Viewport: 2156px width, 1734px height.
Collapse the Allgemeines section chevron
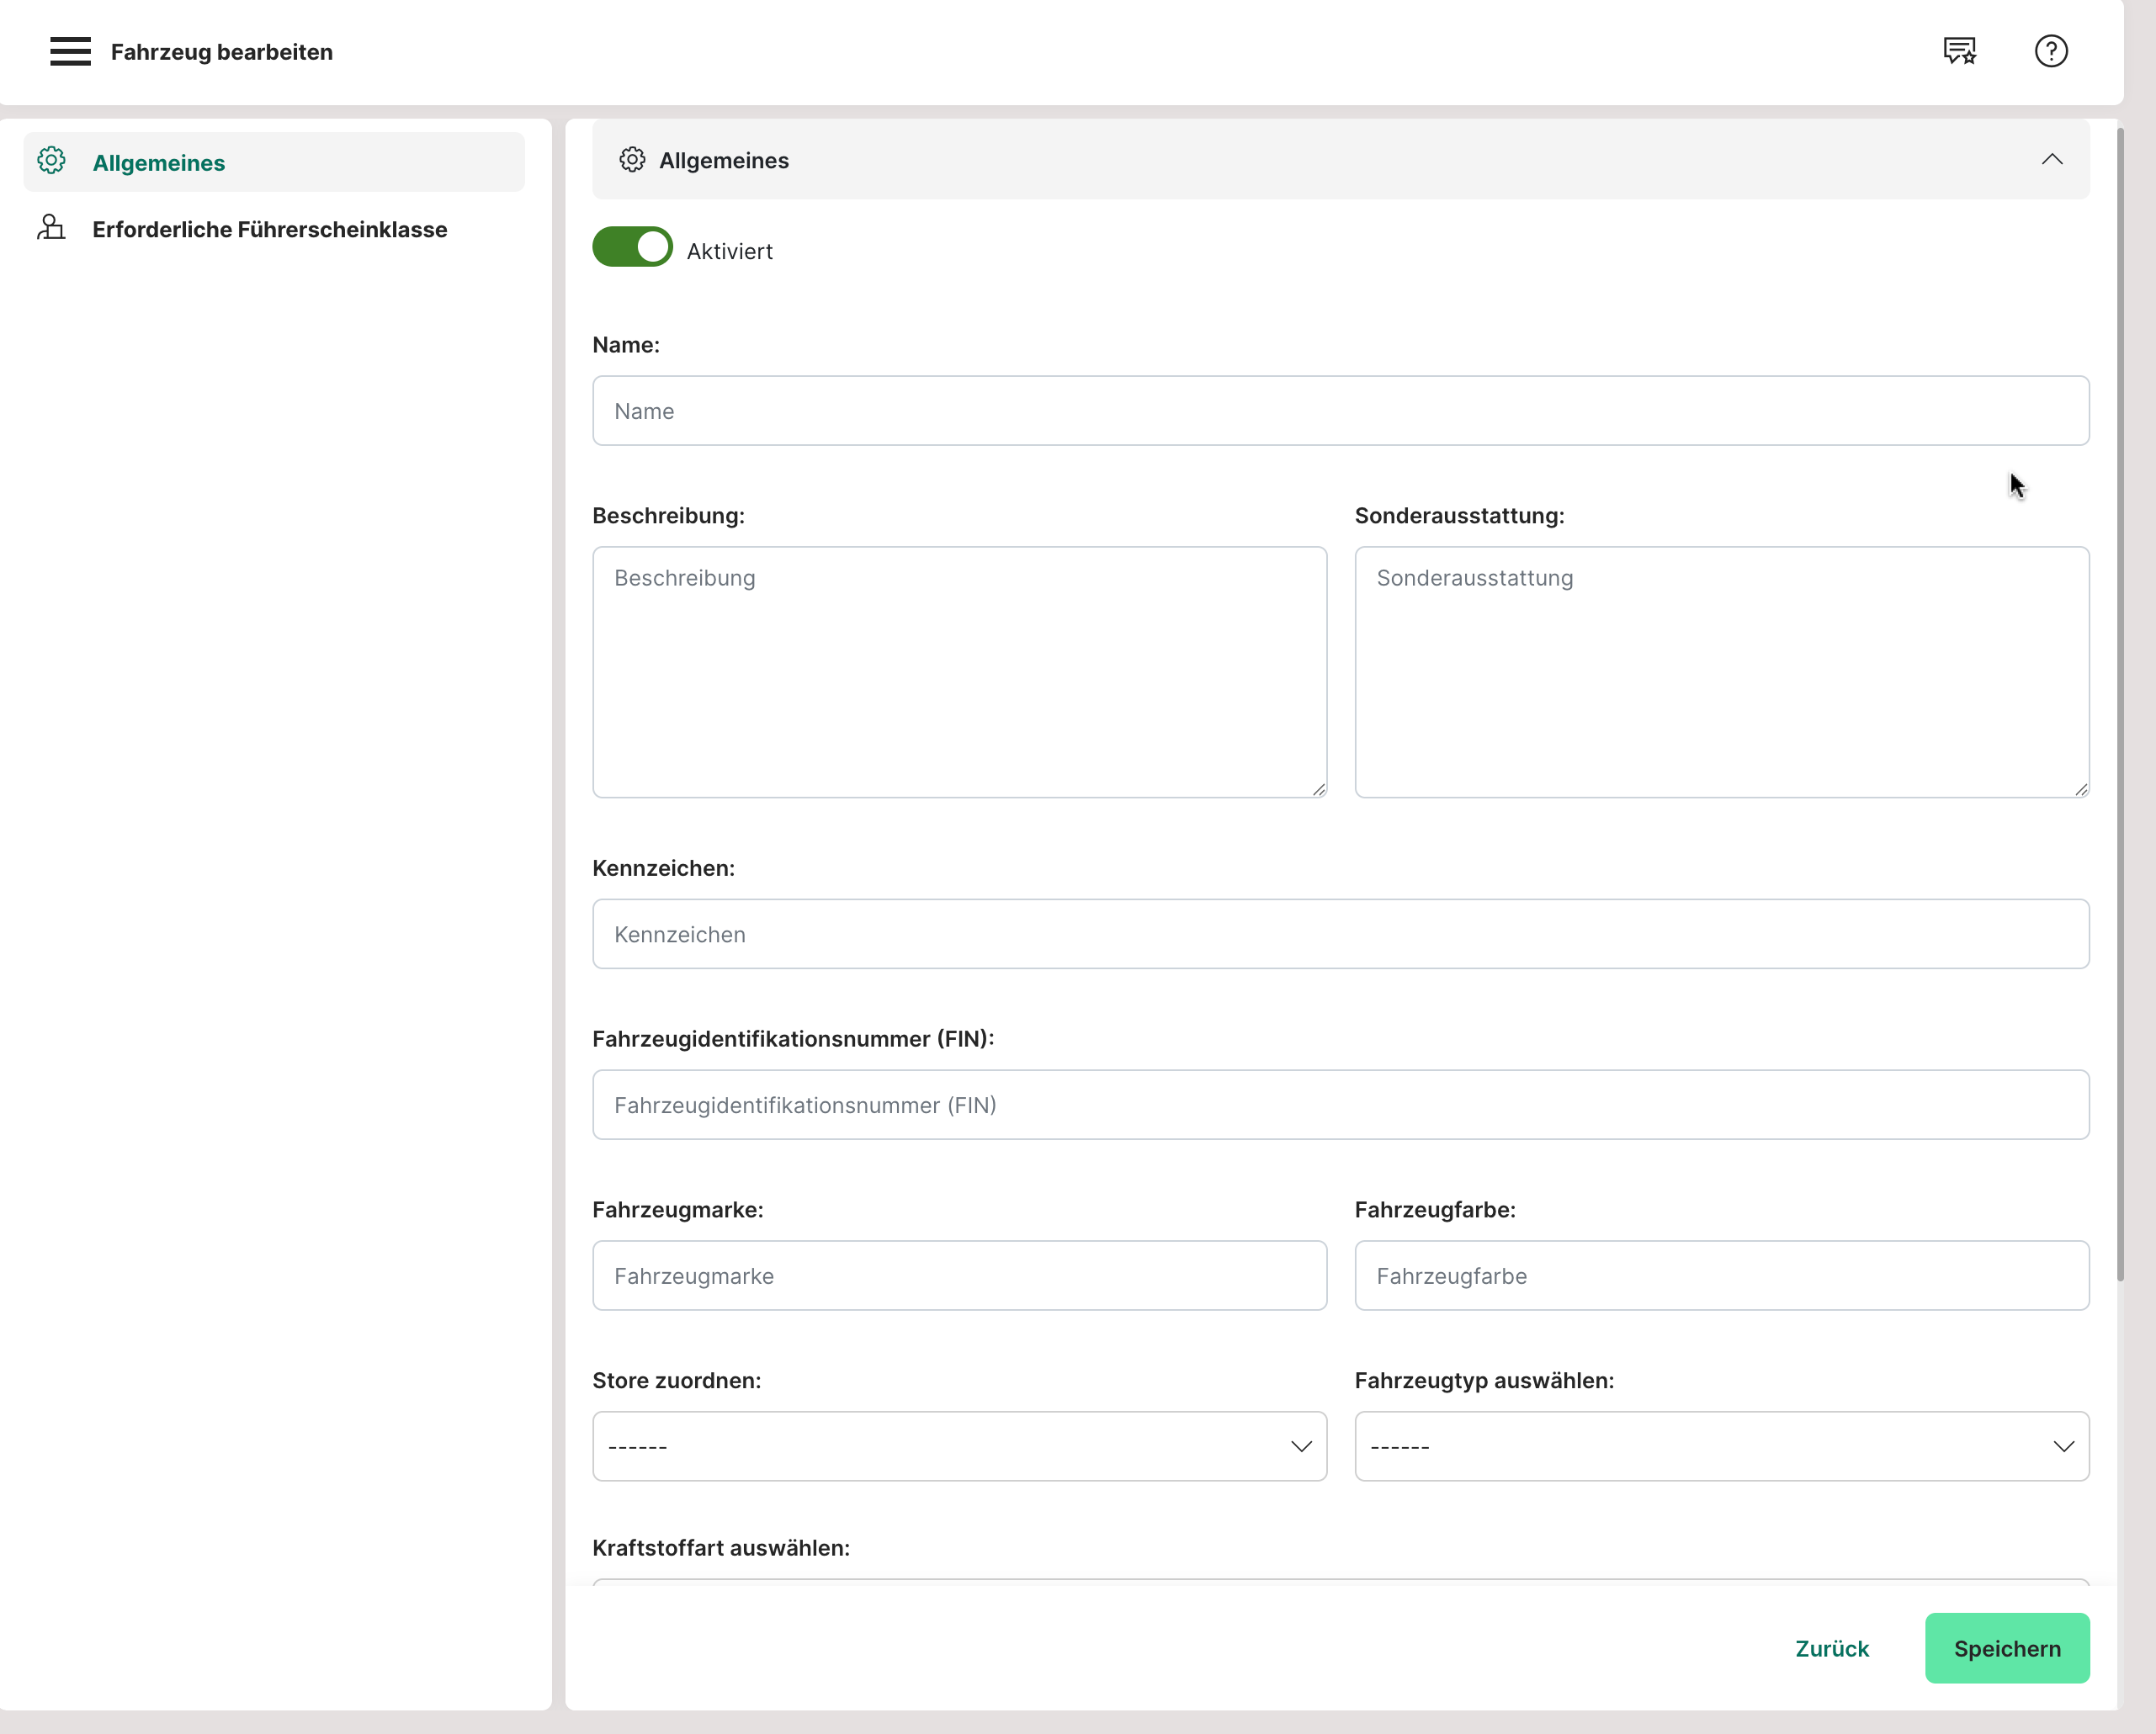[x=2051, y=160]
